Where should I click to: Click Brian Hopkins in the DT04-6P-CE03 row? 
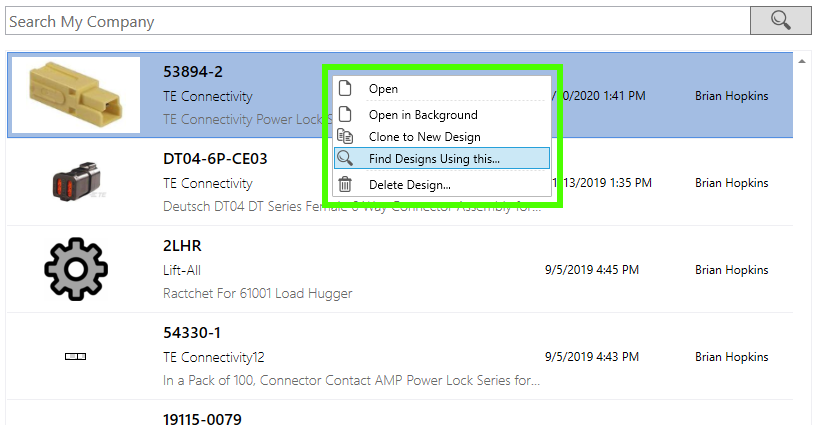click(731, 183)
